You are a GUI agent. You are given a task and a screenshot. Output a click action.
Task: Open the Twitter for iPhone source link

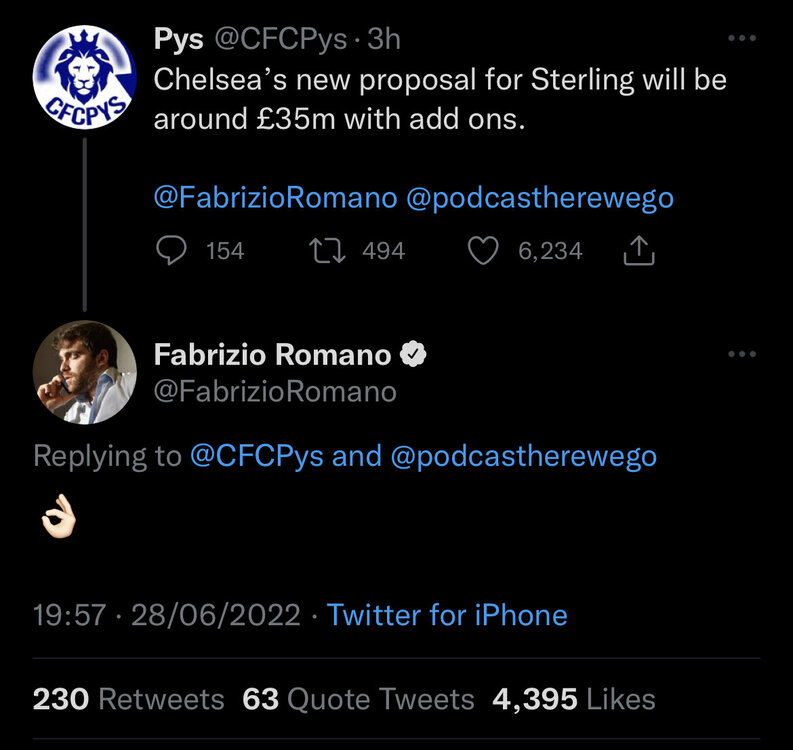[447, 615]
